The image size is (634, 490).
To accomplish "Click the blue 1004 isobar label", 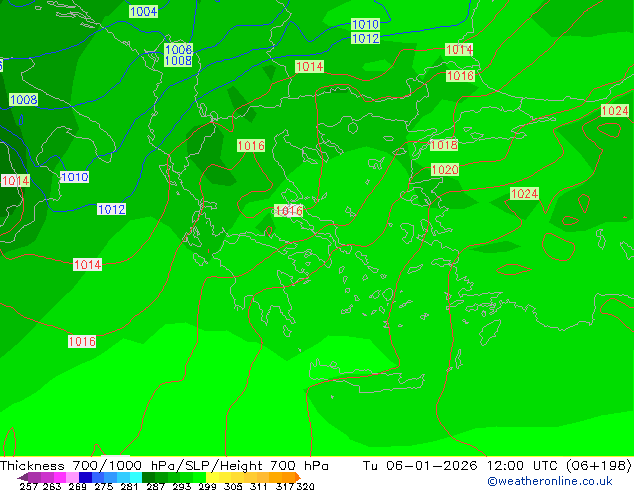I will pyautogui.click(x=144, y=11).
